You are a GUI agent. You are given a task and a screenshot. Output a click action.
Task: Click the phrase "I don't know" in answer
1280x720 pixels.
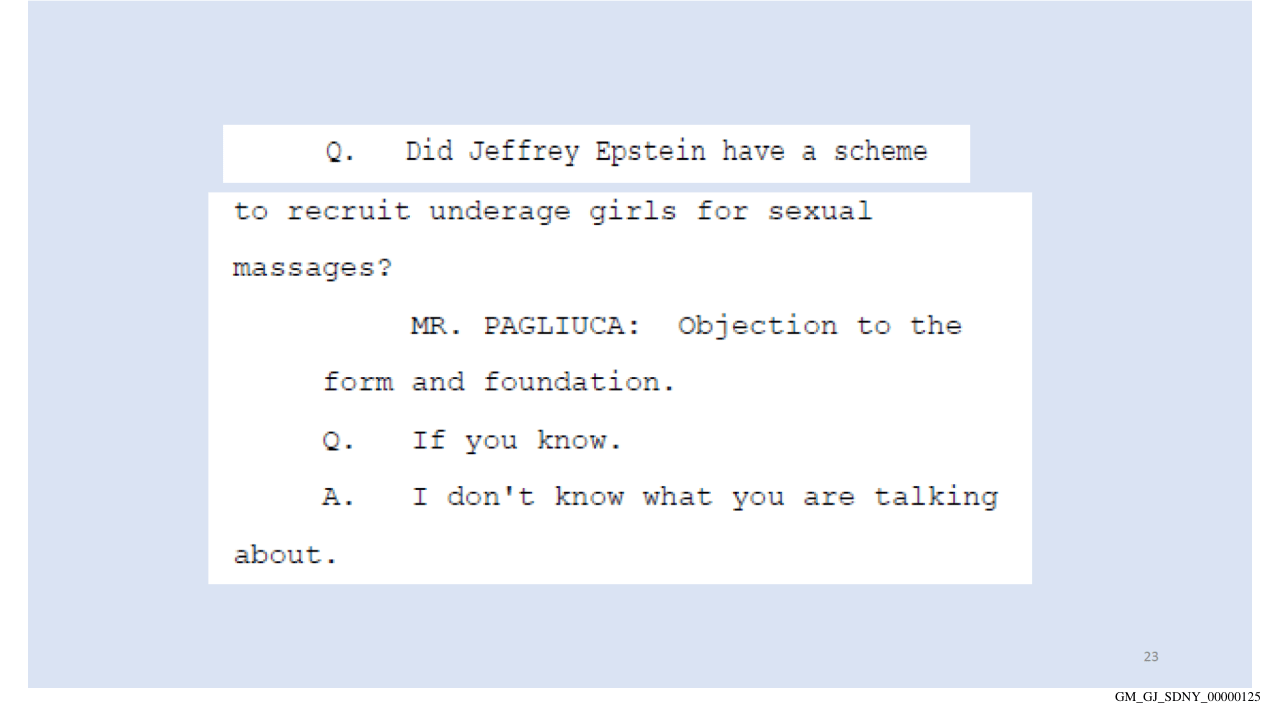[517, 497]
